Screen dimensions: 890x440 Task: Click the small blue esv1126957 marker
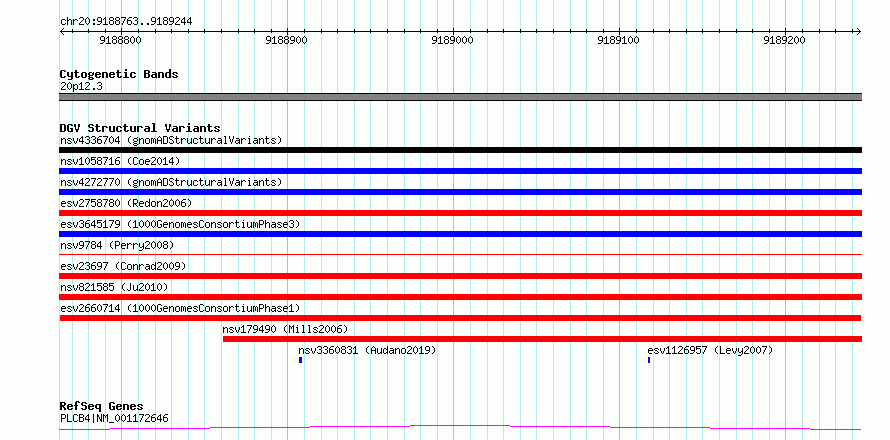click(649, 360)
